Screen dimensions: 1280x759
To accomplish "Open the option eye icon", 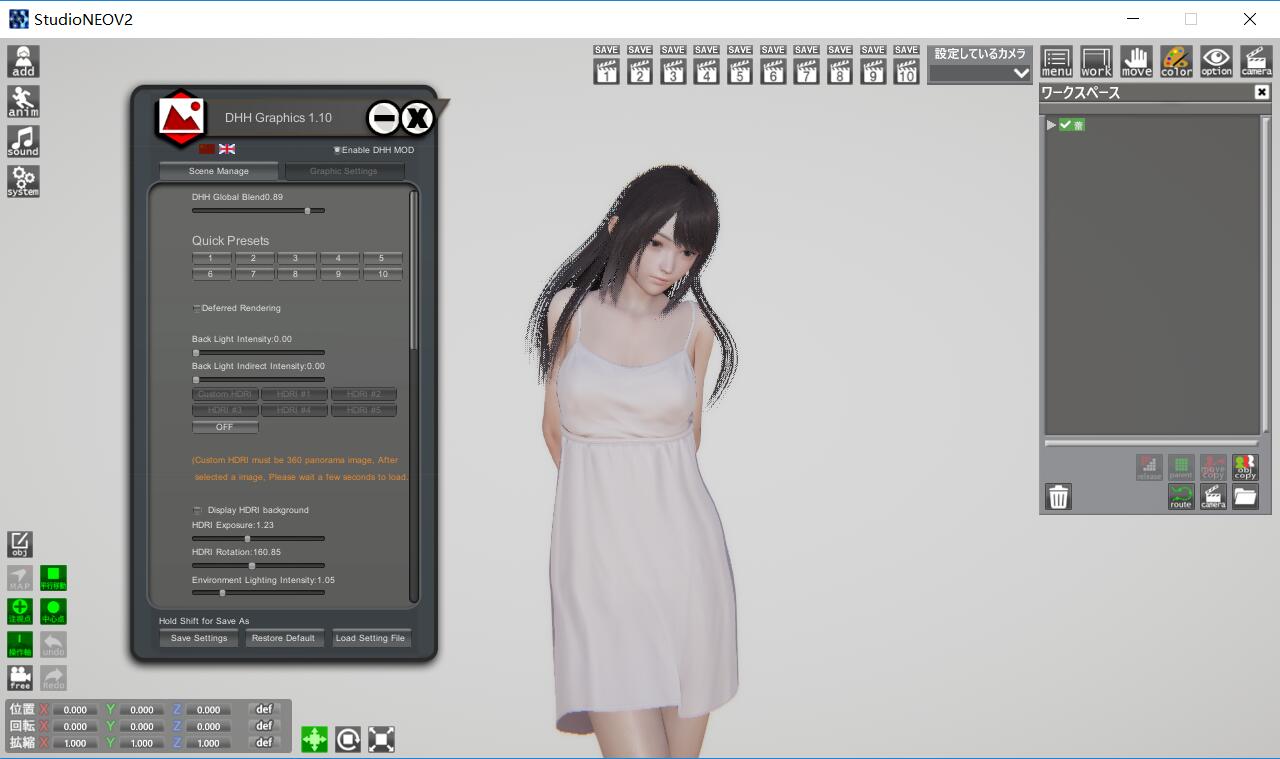I will click(1216, 62).
